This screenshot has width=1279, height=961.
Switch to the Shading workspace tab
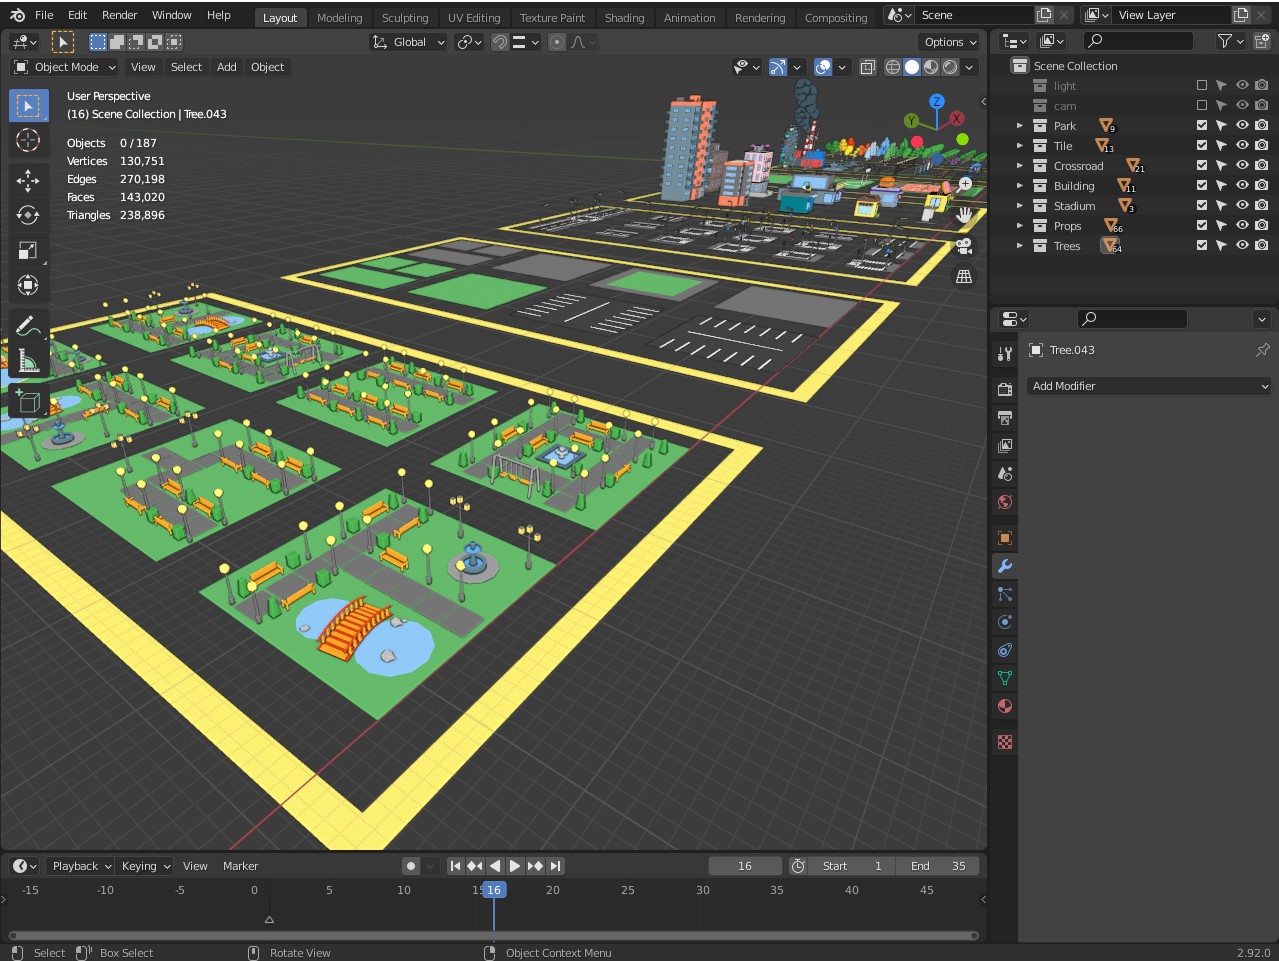(x=624, y=17)
